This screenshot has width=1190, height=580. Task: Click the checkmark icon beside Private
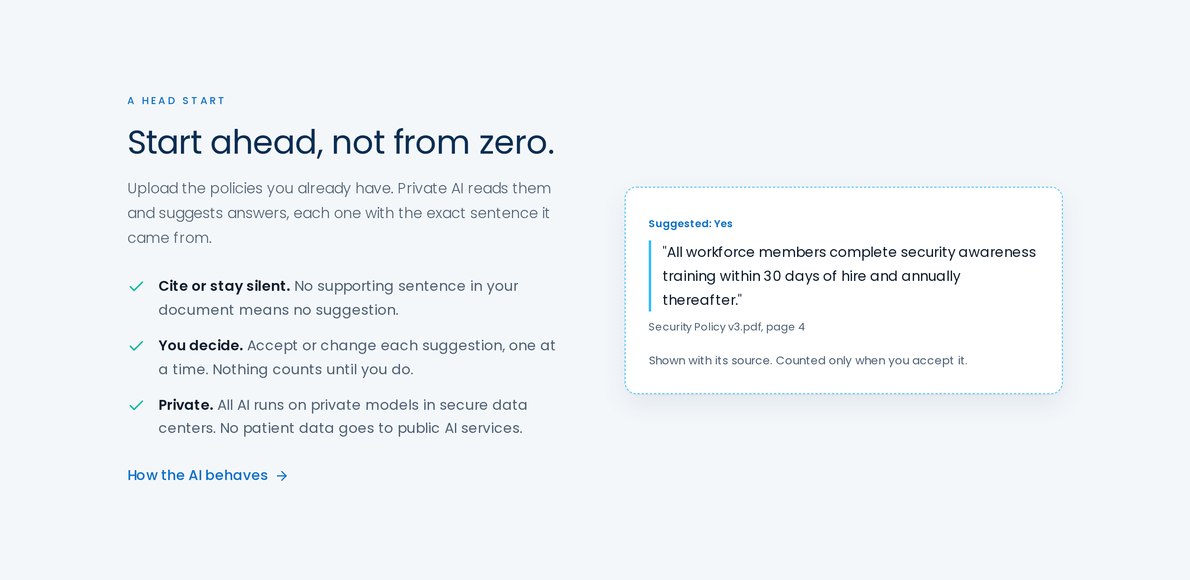coord(136,405)
